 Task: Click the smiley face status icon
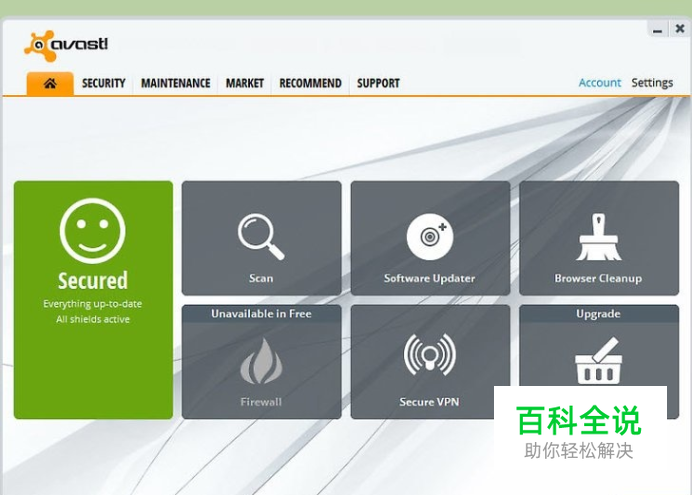click(93, 231)
